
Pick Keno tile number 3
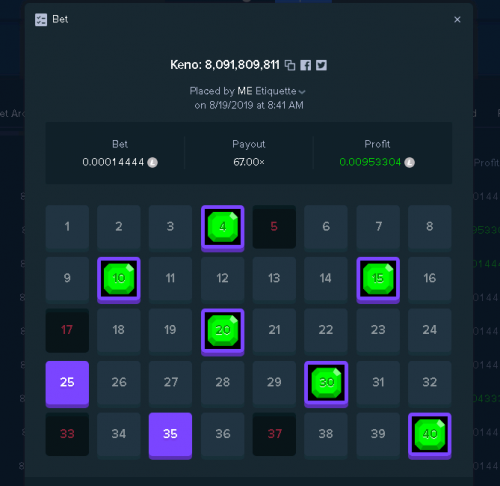click(x=170, y=228)
